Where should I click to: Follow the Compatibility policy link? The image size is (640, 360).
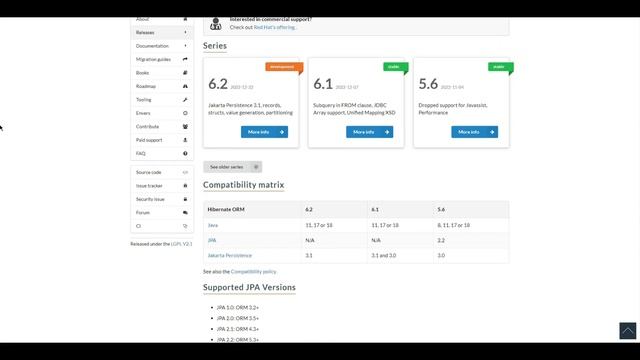[x=253, y=272]
